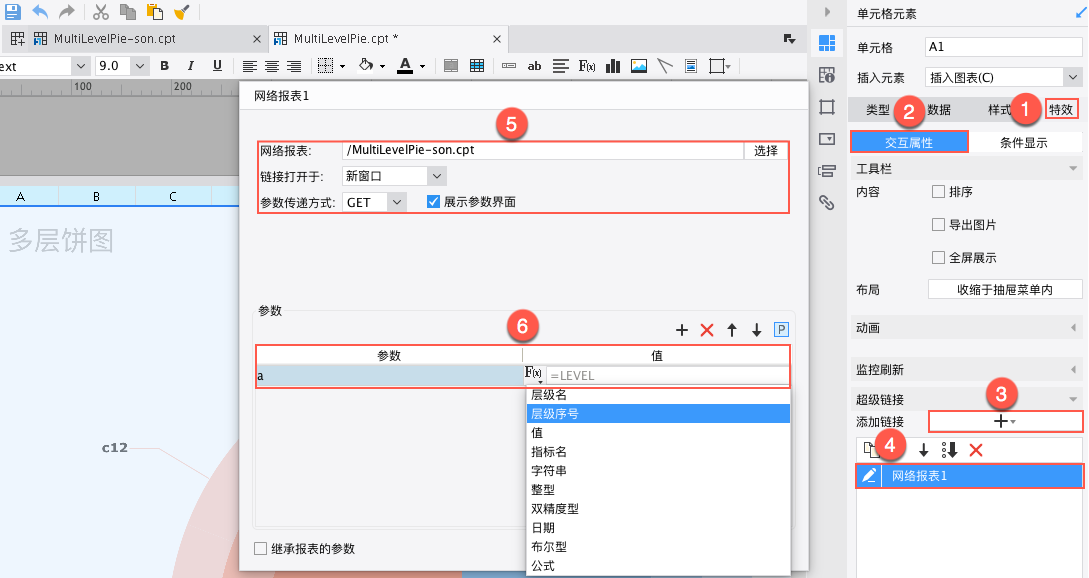Delete the selected link with red X
The width and height of the screenshot is (1089, 578).
tap(976, 450)
